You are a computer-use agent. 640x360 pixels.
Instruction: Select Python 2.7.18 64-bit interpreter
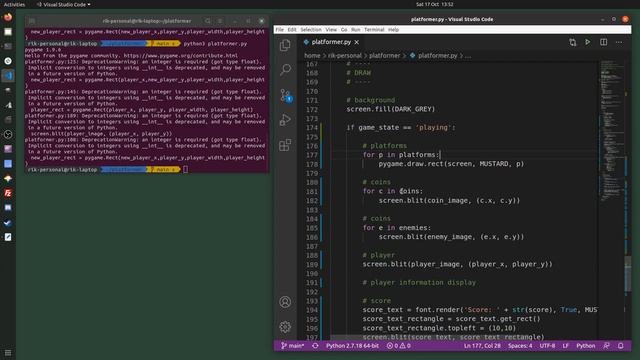352,346
